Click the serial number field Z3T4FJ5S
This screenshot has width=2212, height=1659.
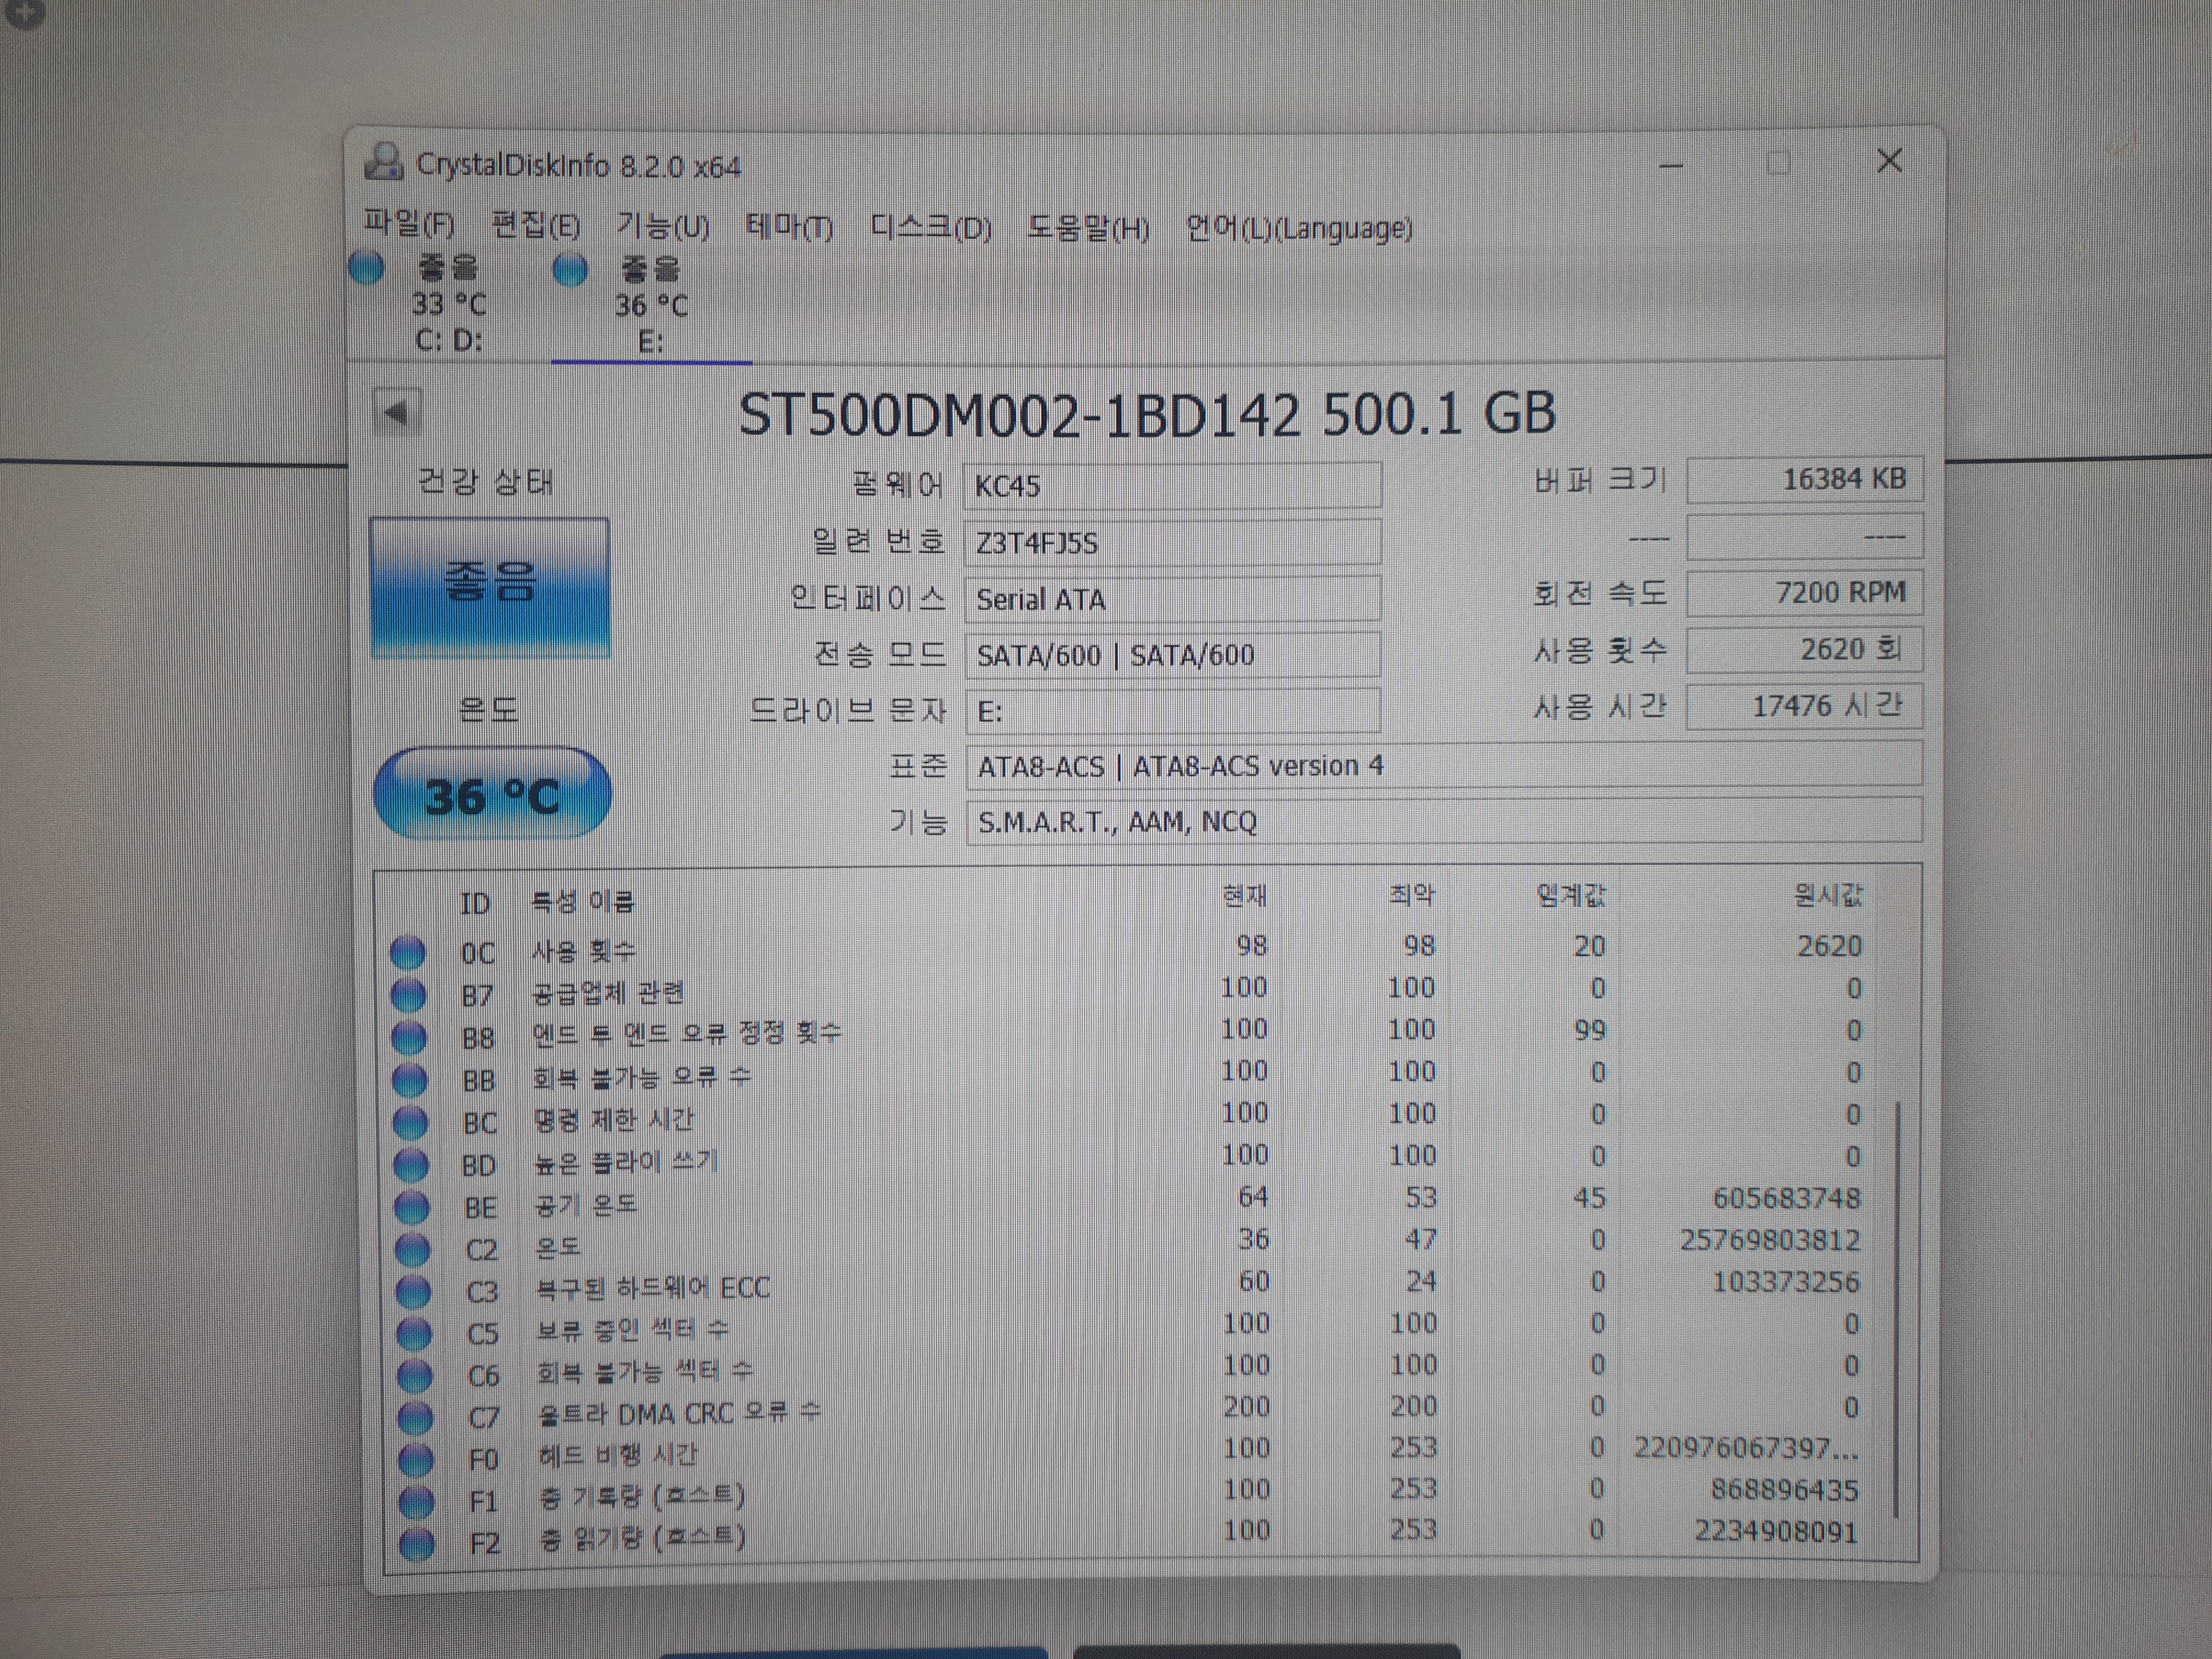[x=1172, y=543]
